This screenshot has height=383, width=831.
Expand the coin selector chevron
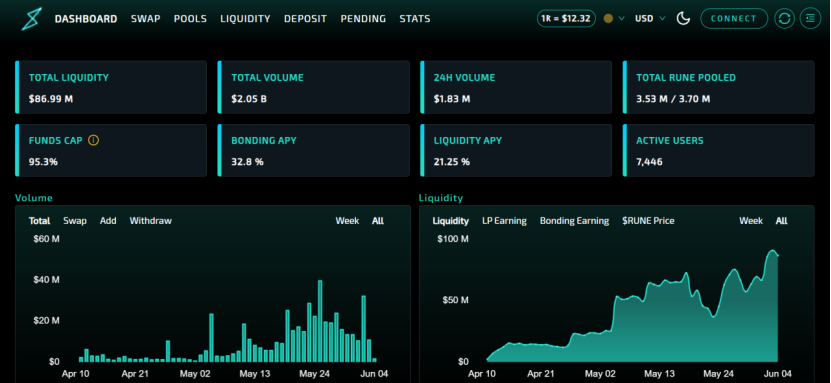coord(622,19)
